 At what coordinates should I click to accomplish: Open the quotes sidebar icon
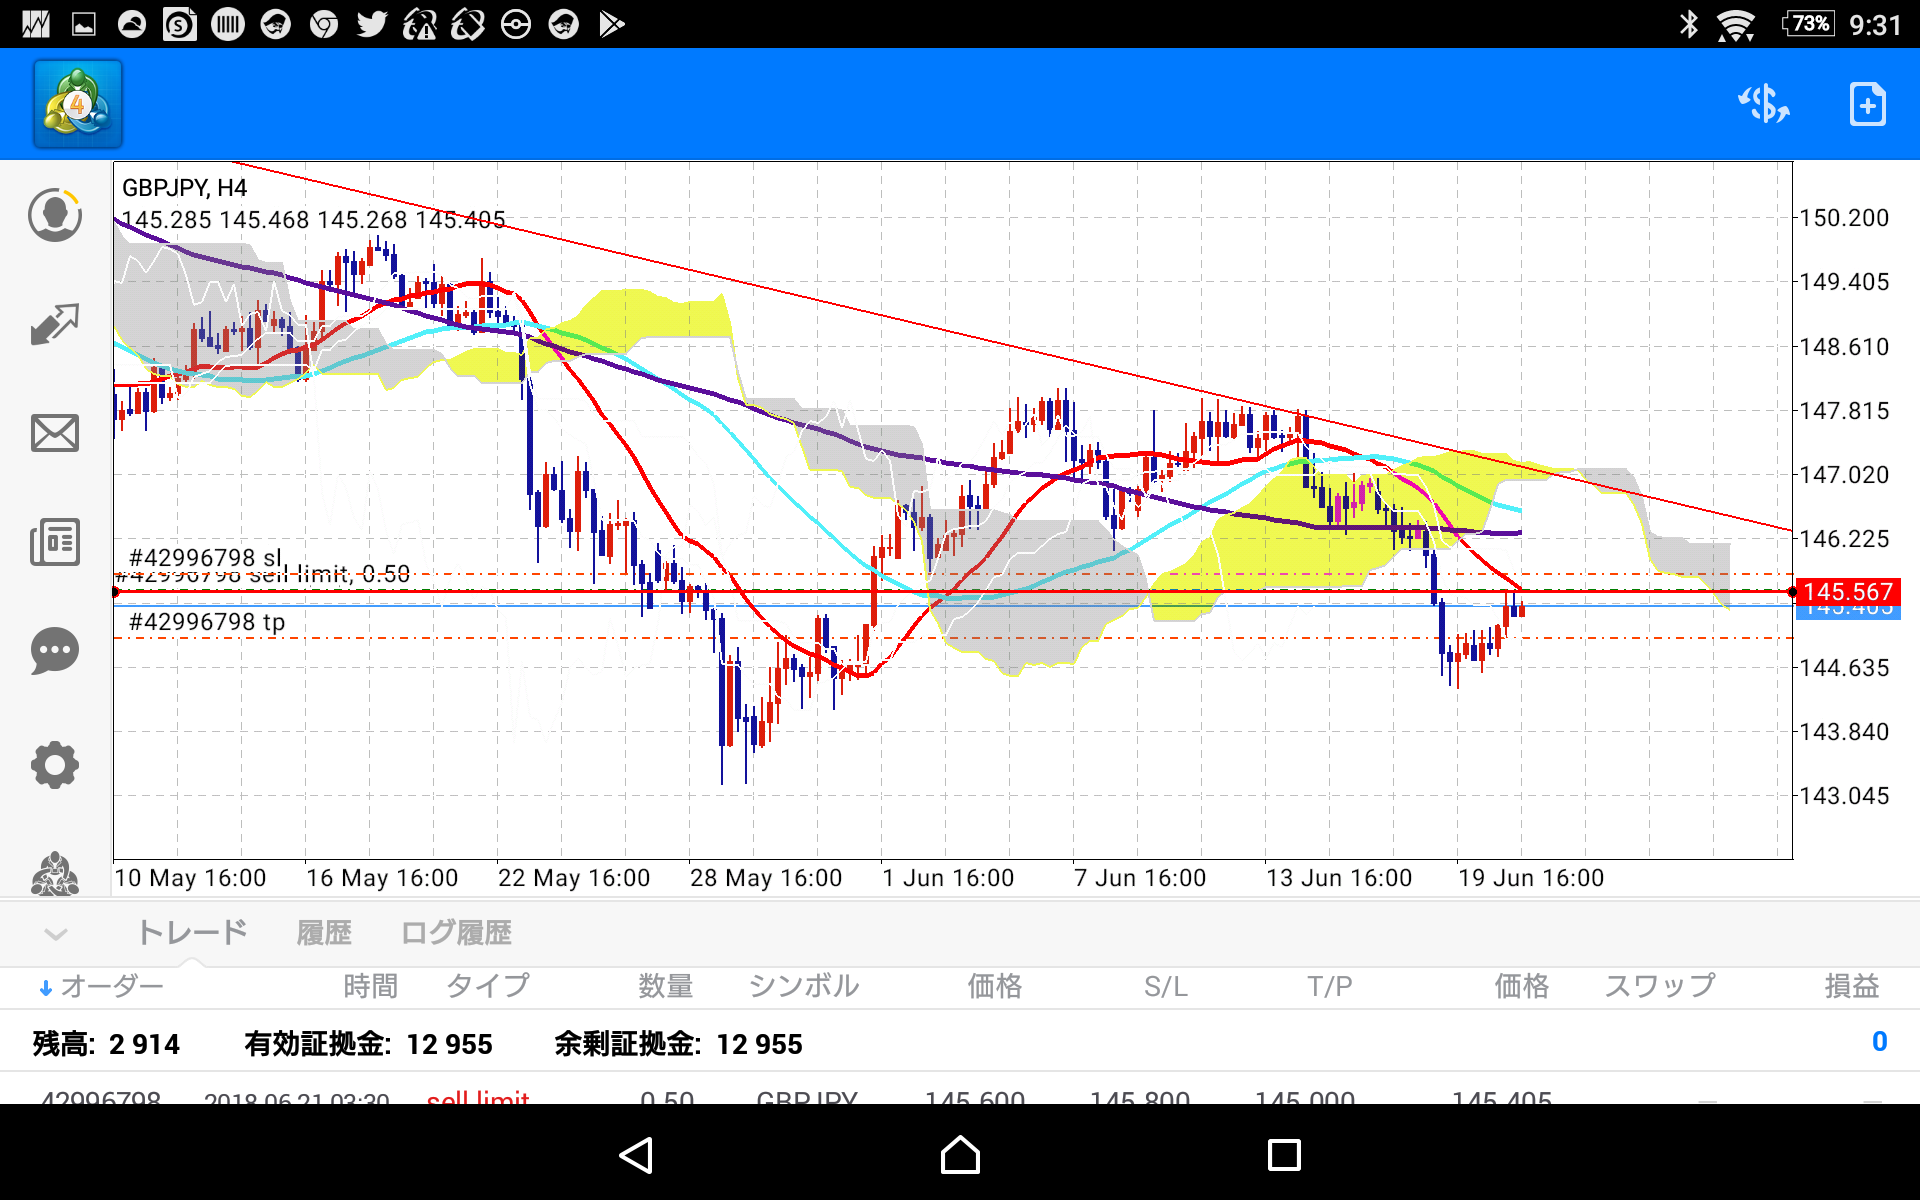pyautogui.click(x=55, y=215)
